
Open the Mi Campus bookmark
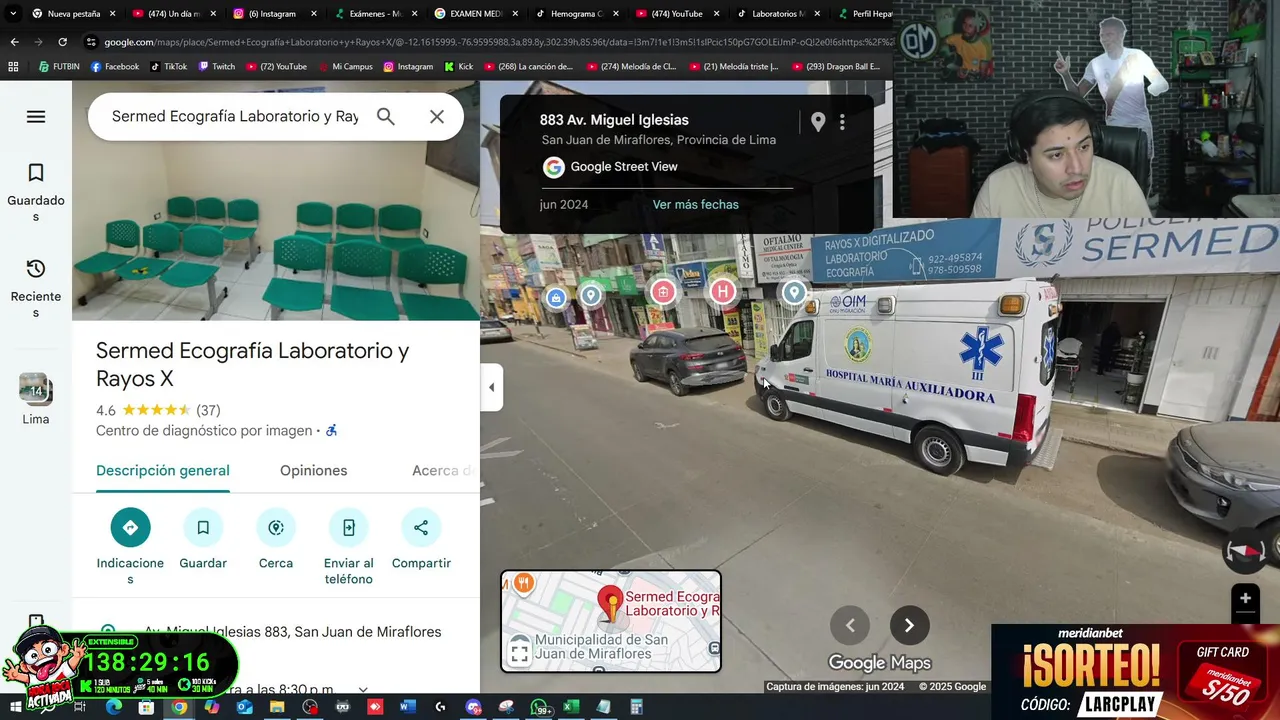pyautogui.click(x=345, y=67)
